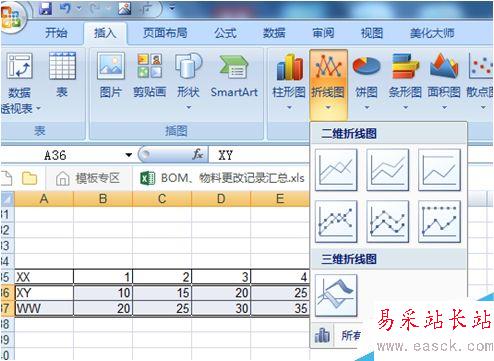The height and width of the screenshot is (361, 494).
Task: Open the 美化大师 tab
Action: point(432,33)
